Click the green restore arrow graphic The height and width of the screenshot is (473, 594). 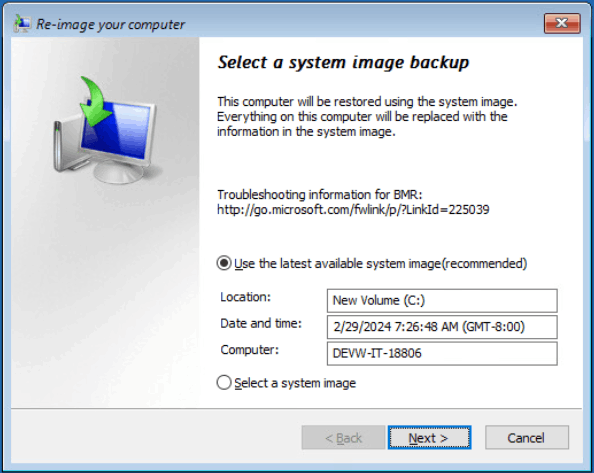(95, 101)
